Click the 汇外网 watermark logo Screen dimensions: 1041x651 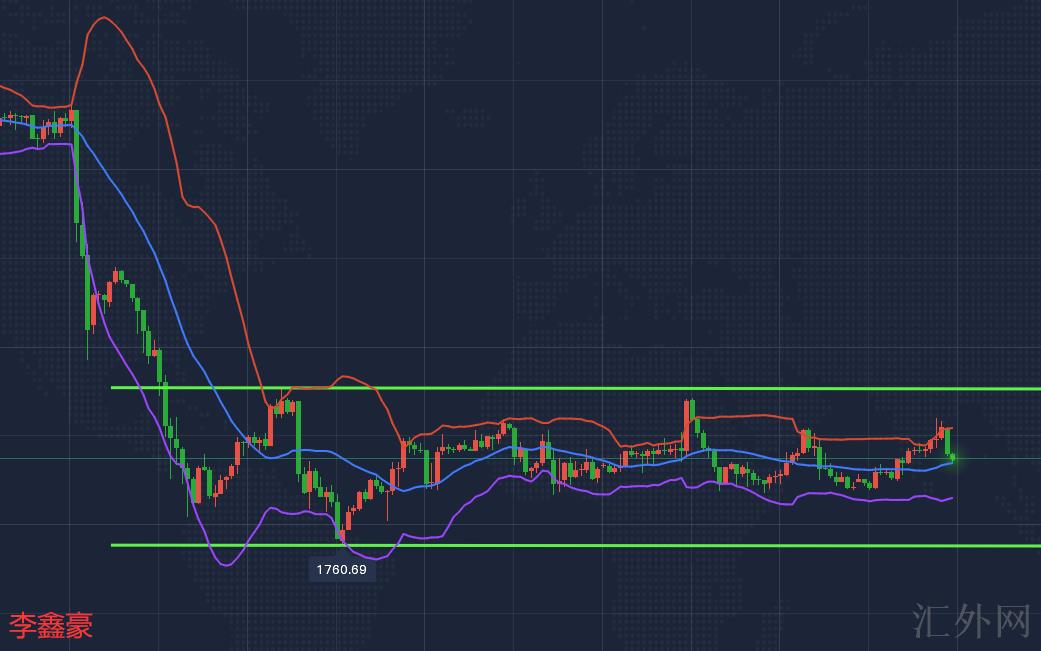click(972, 621)
